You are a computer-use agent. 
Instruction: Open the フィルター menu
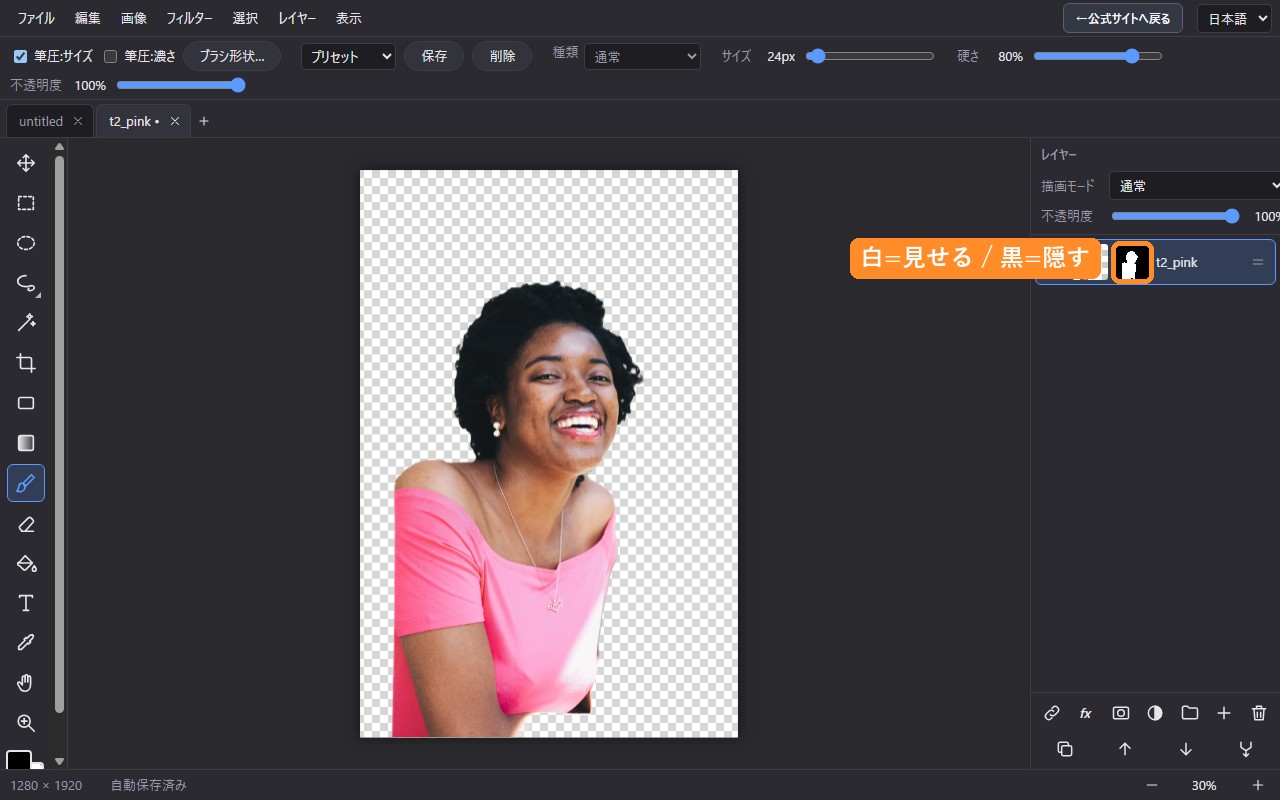click(189, 18)
